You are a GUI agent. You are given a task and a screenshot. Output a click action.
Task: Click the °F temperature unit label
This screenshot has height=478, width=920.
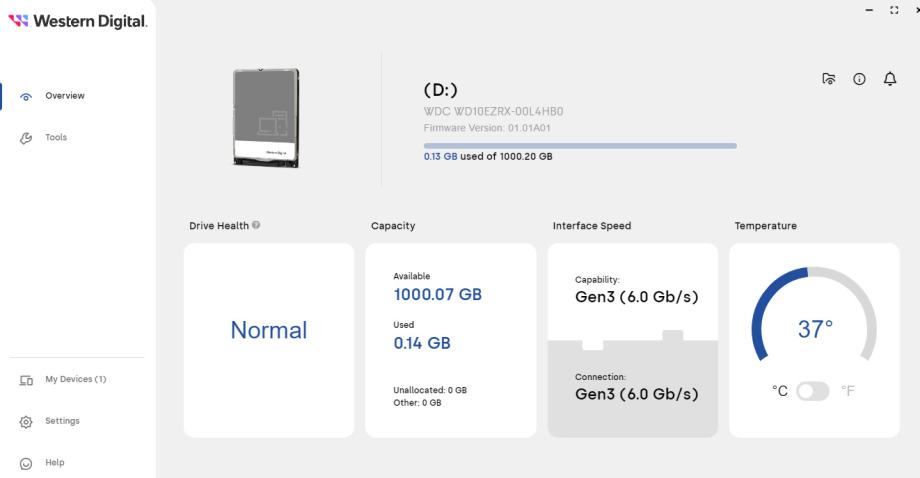[848, 391]
